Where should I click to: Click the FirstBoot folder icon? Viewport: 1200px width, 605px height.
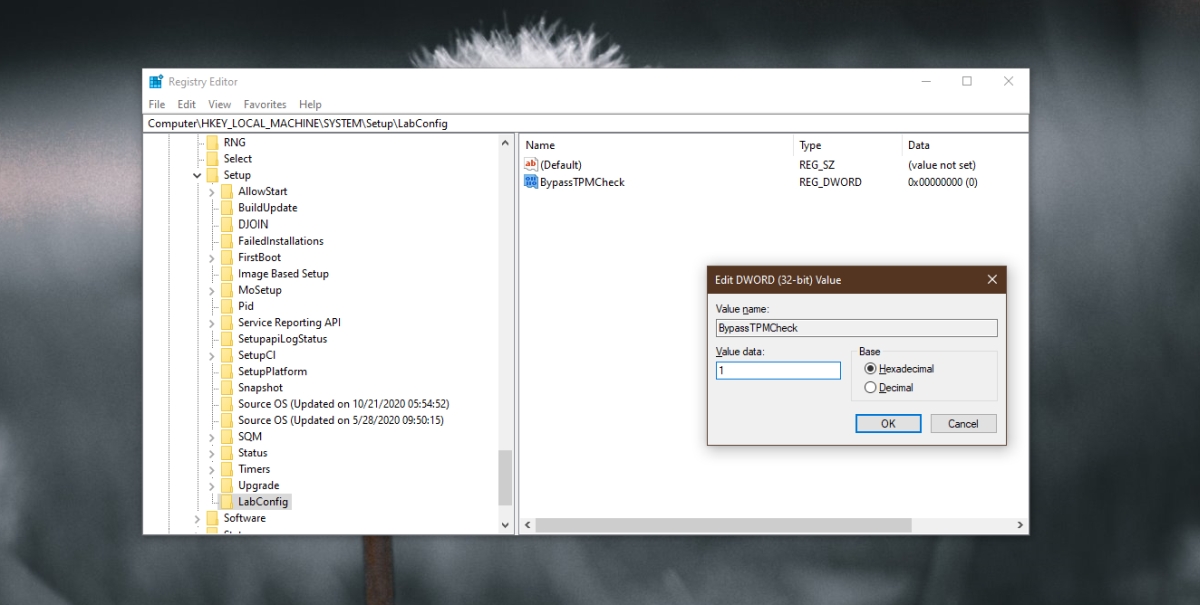227,257
